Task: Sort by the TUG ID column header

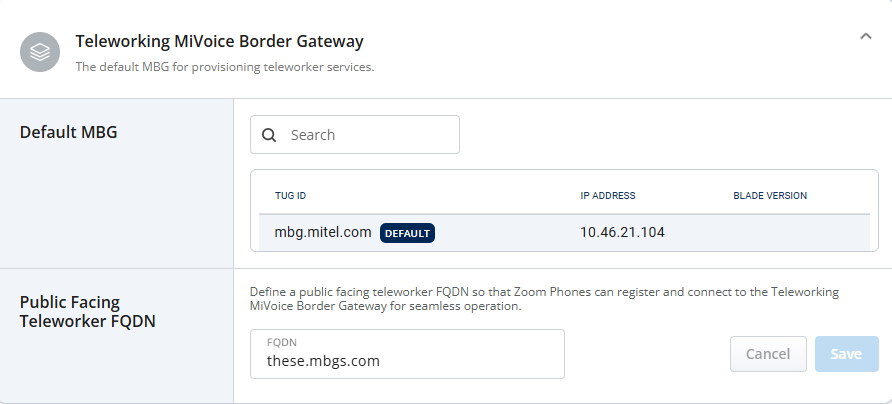Action: pyautogui.click(x=291, y=195)
